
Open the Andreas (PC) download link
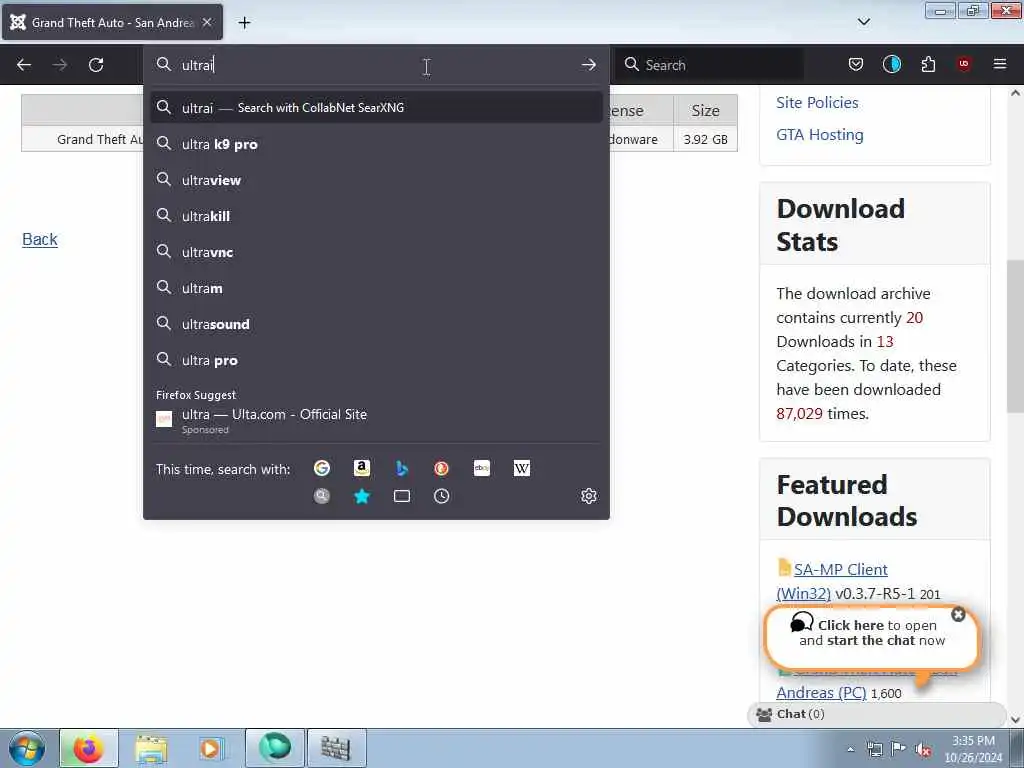click(x=821, y=692)
